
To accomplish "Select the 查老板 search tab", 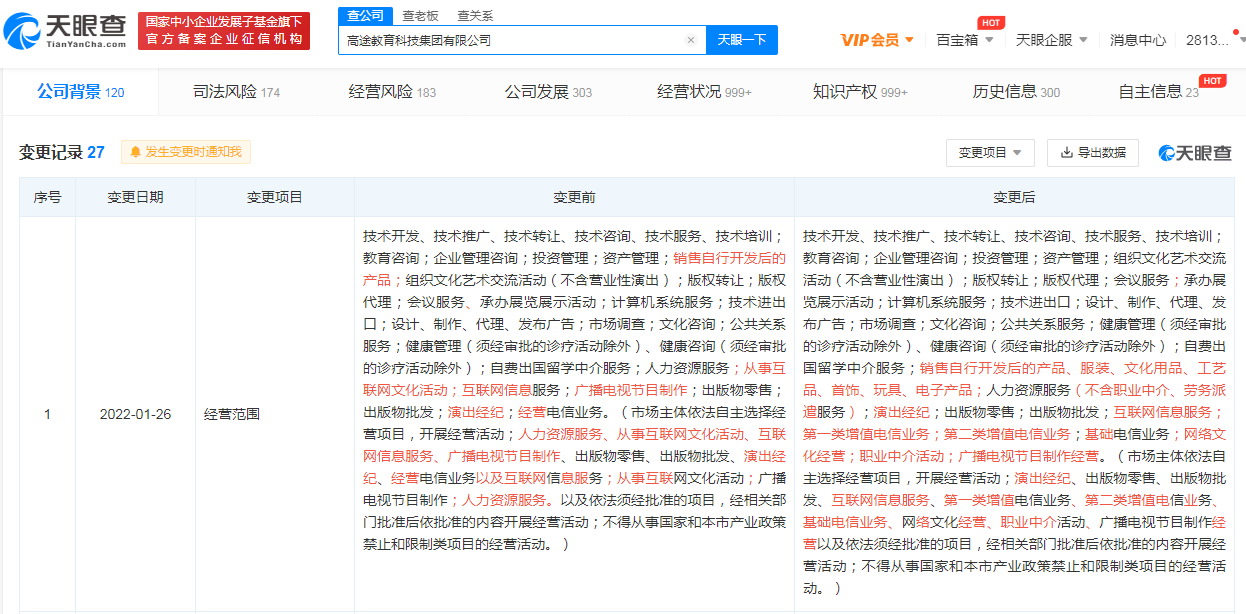I will 420,16.
